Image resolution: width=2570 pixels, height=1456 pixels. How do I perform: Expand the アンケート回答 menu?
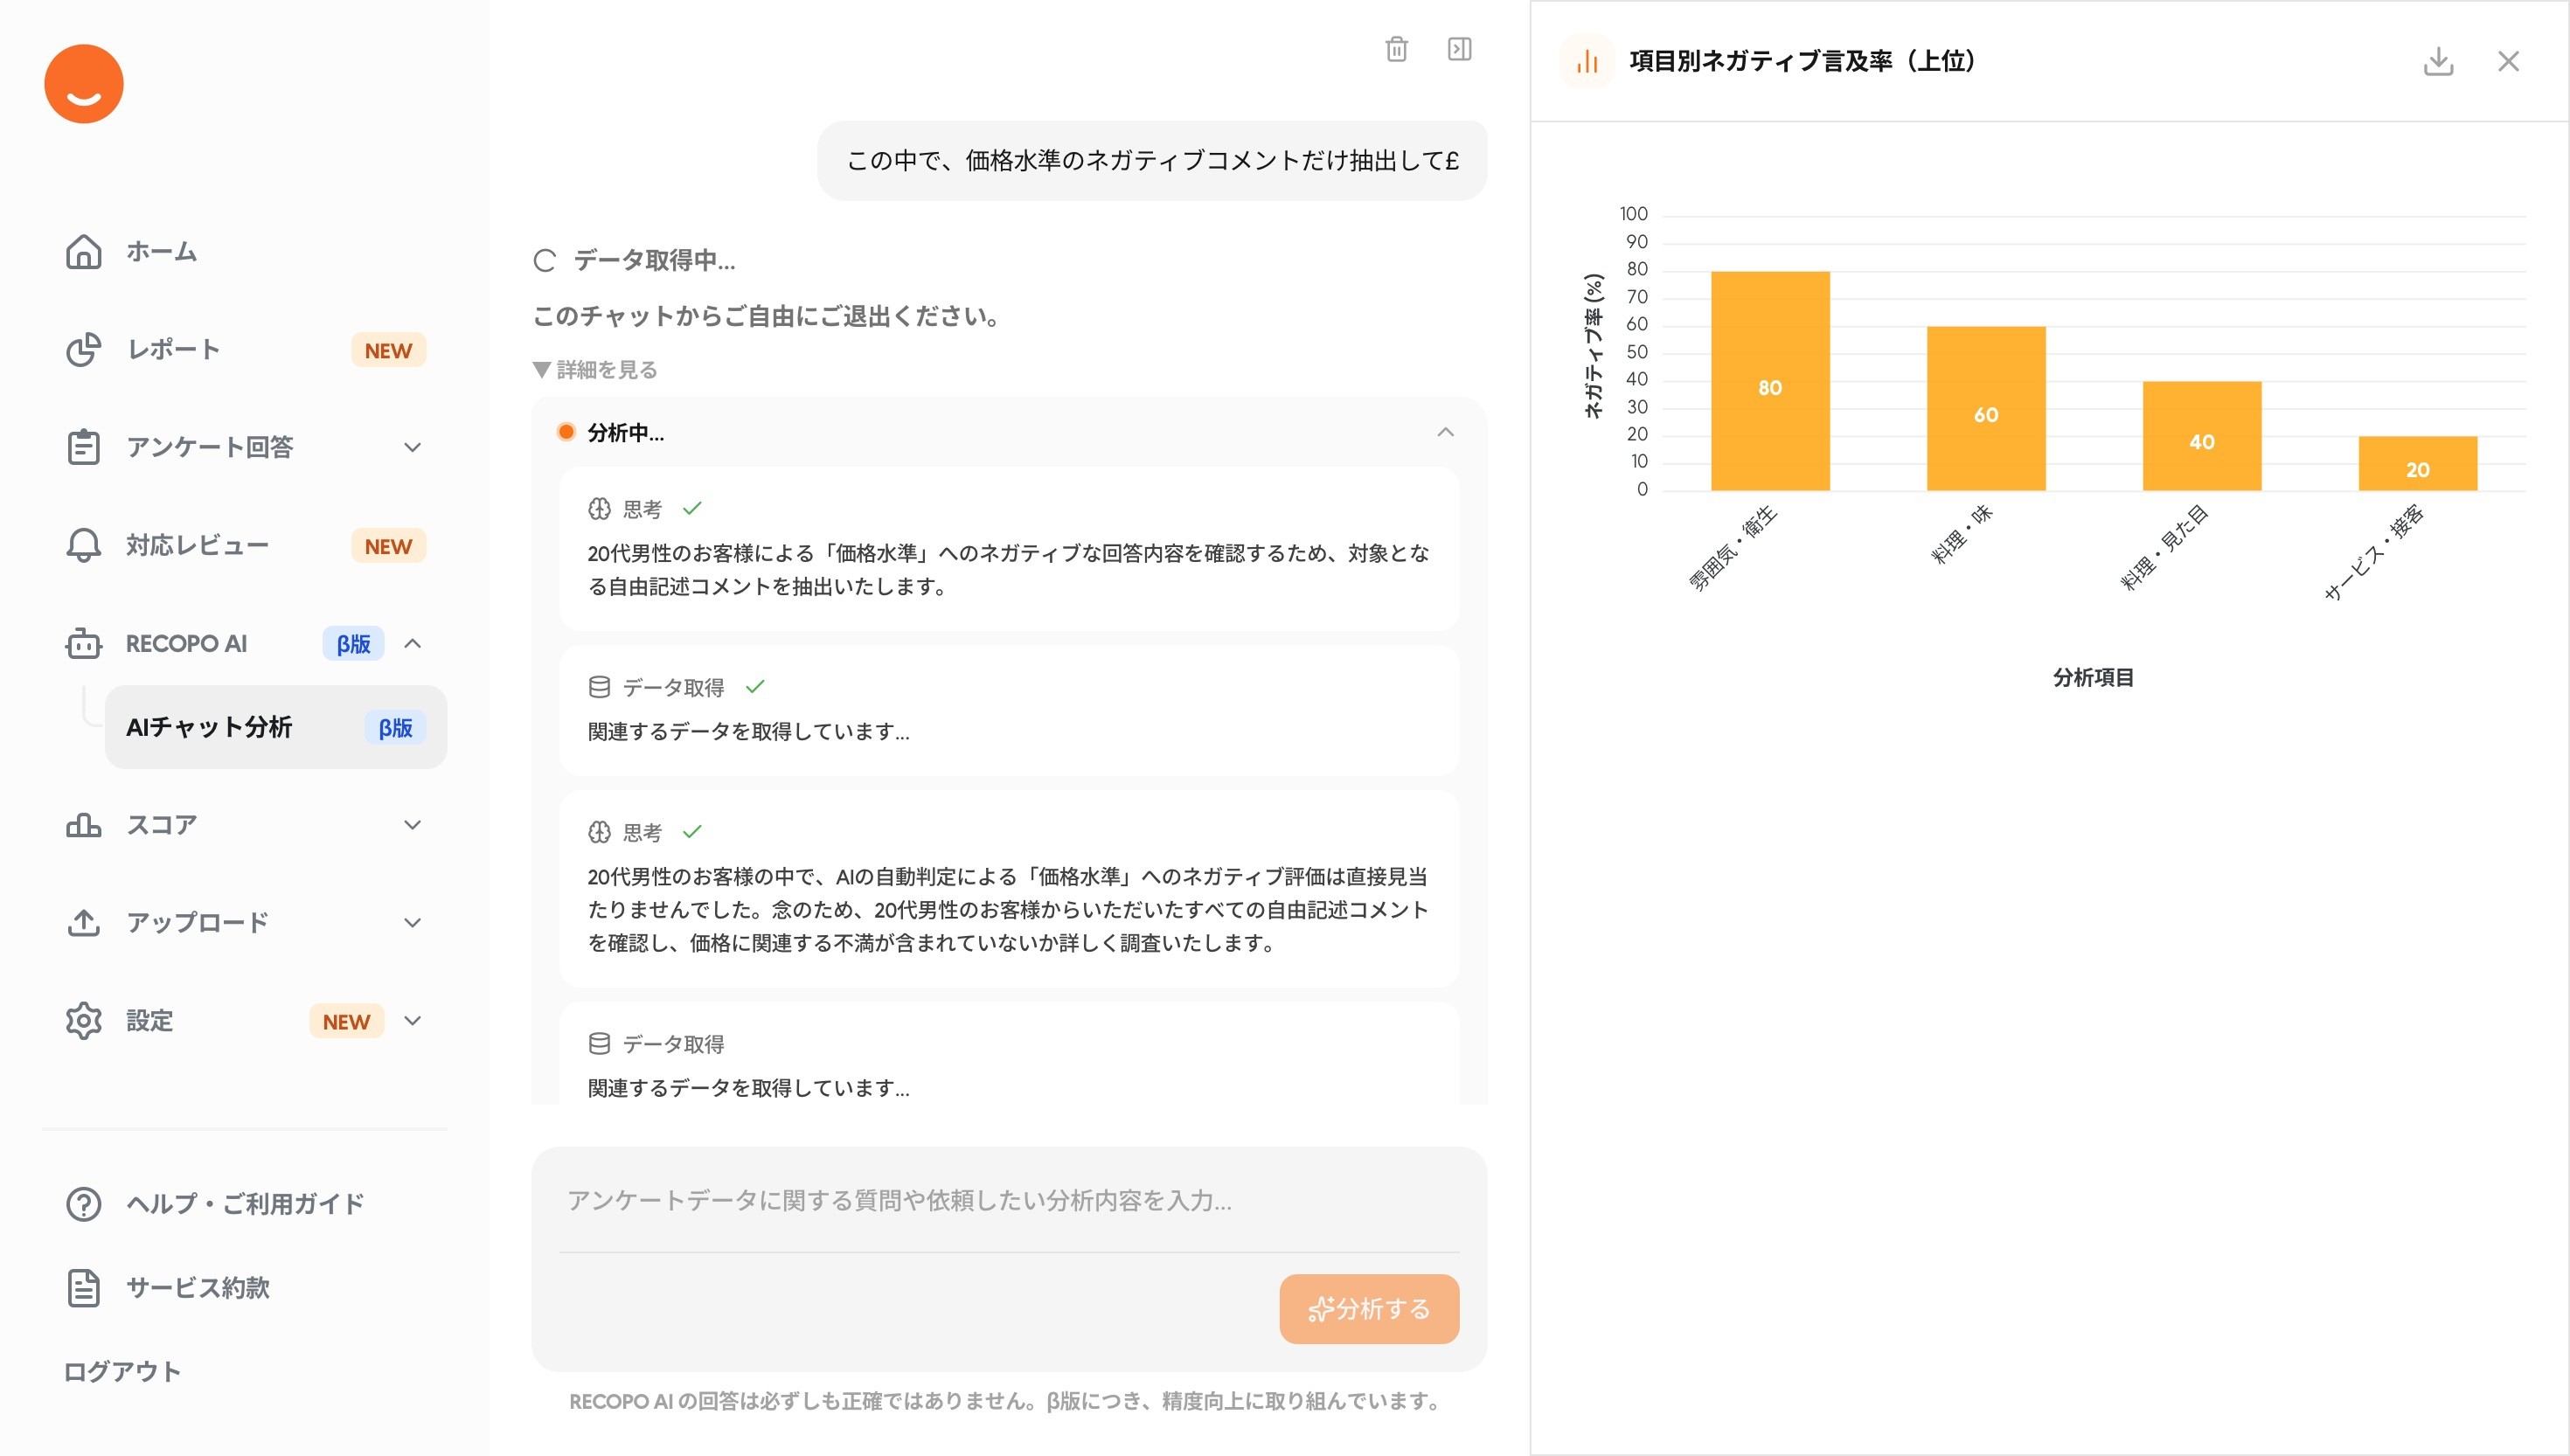click(412, 448)
